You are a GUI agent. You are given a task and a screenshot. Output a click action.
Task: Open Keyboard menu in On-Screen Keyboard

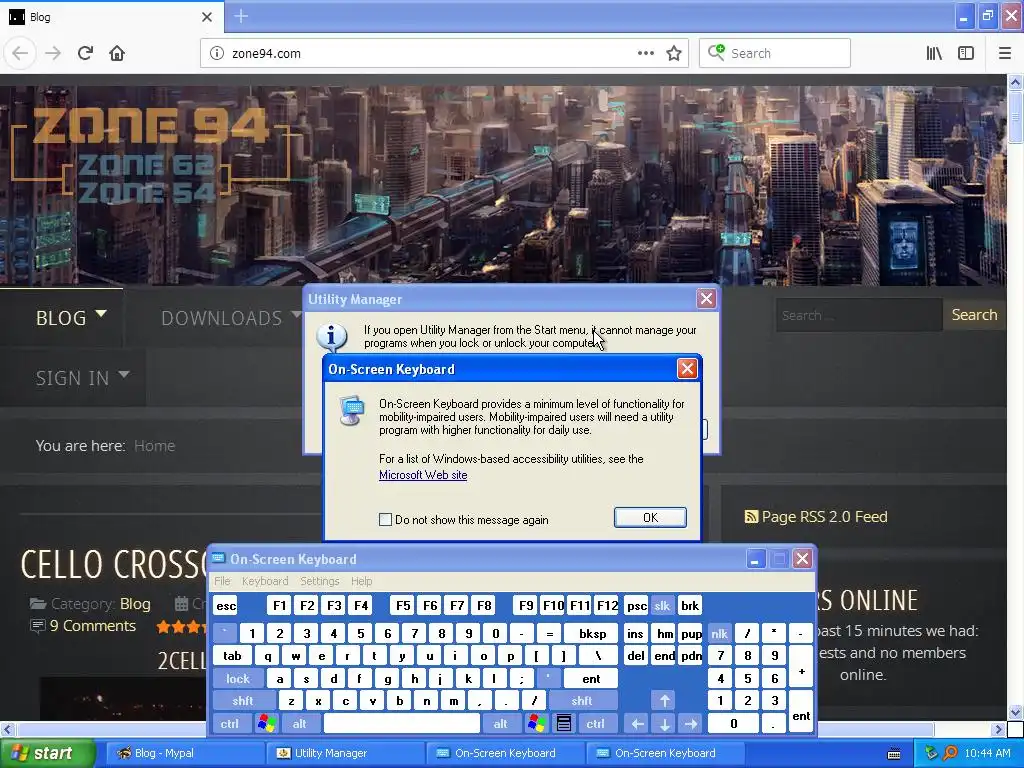click(264, 581)
